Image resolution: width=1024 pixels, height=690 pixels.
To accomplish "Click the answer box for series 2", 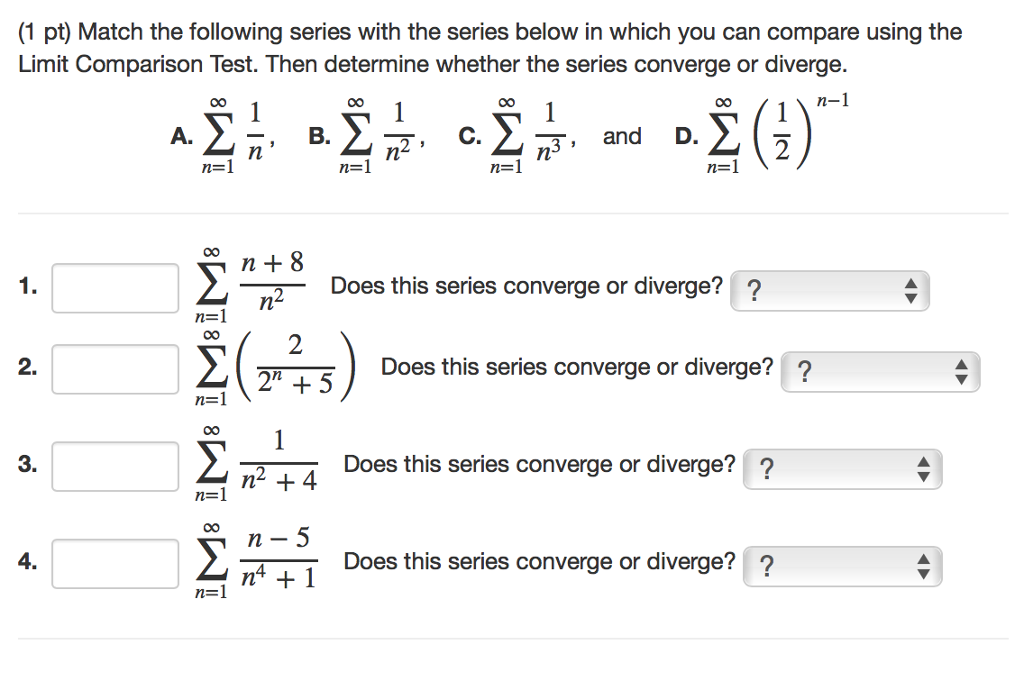I will [x=114, y=369].
